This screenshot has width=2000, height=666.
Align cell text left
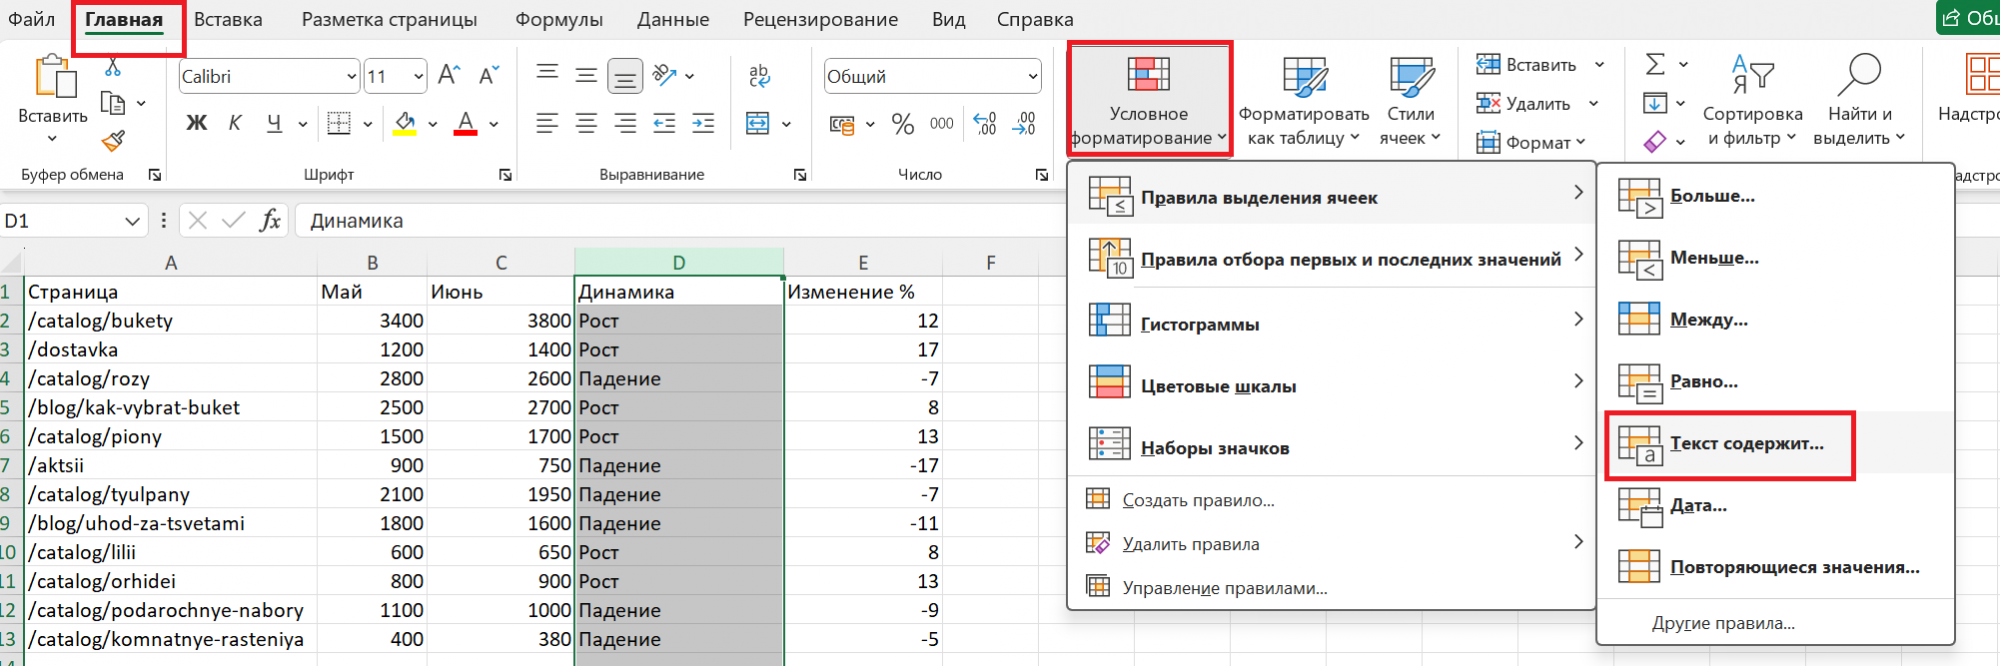click(x=547, y=124)
